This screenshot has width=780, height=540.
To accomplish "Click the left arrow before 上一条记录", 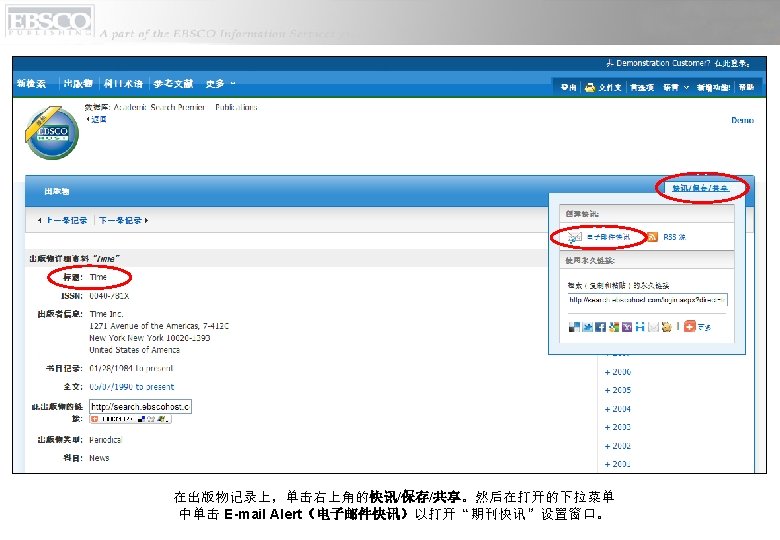I will point(39,220).
